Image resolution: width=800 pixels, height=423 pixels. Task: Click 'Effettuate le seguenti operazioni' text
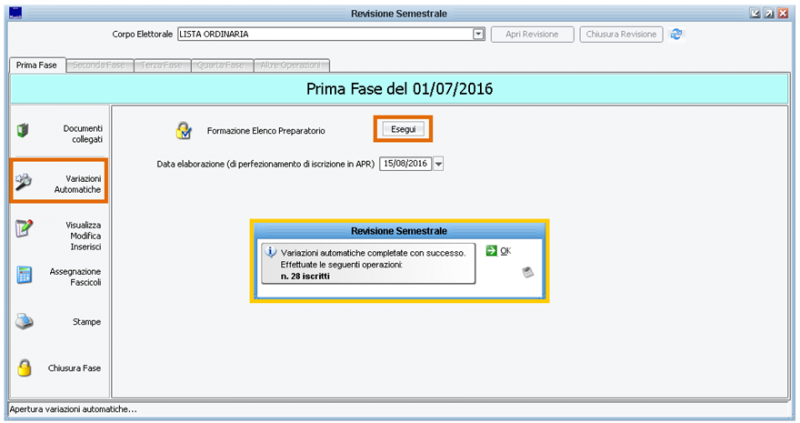point(341,264)
